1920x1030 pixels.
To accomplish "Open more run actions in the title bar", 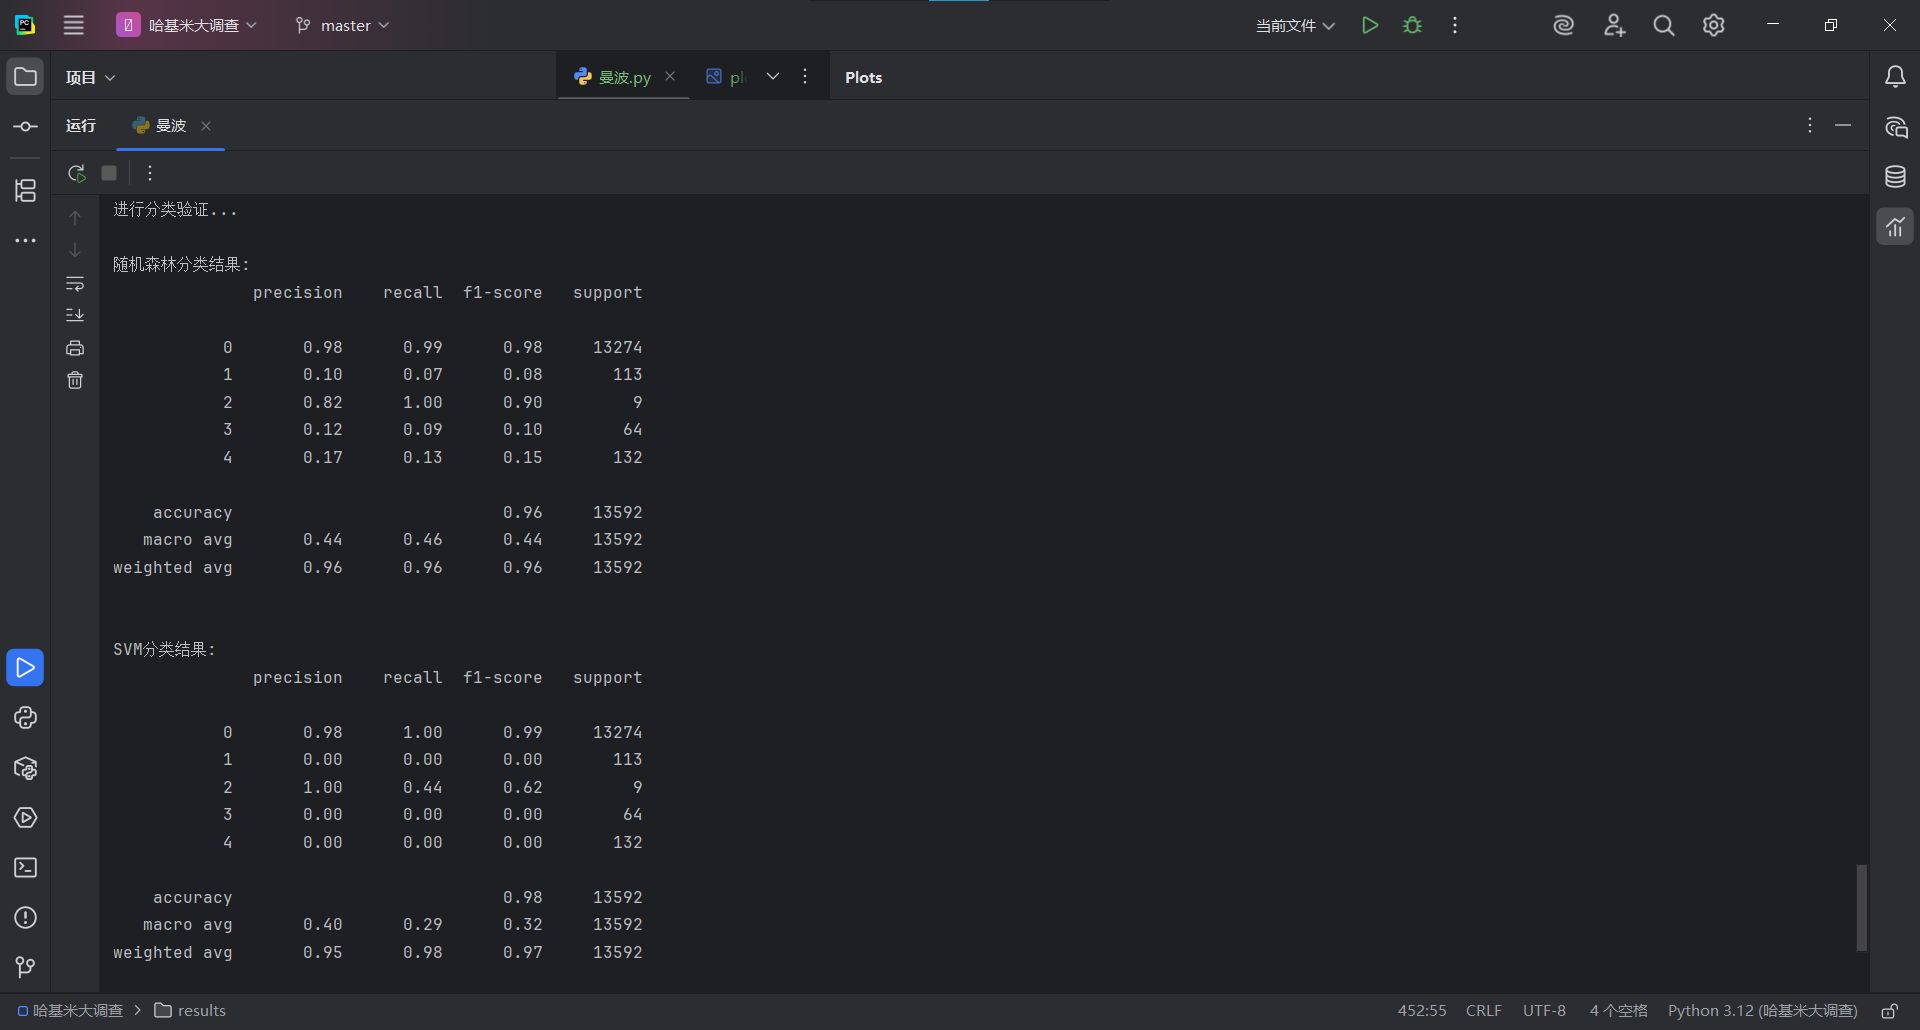I will [1455, 25].
